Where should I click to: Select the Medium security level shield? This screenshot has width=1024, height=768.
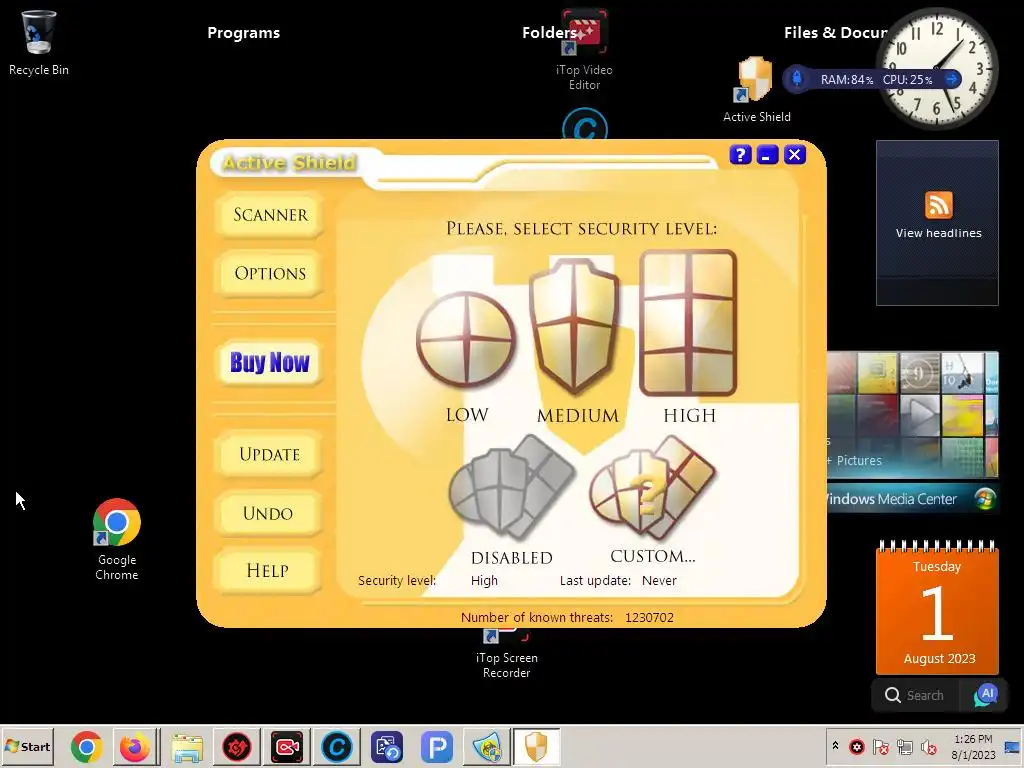pos(574,326)
